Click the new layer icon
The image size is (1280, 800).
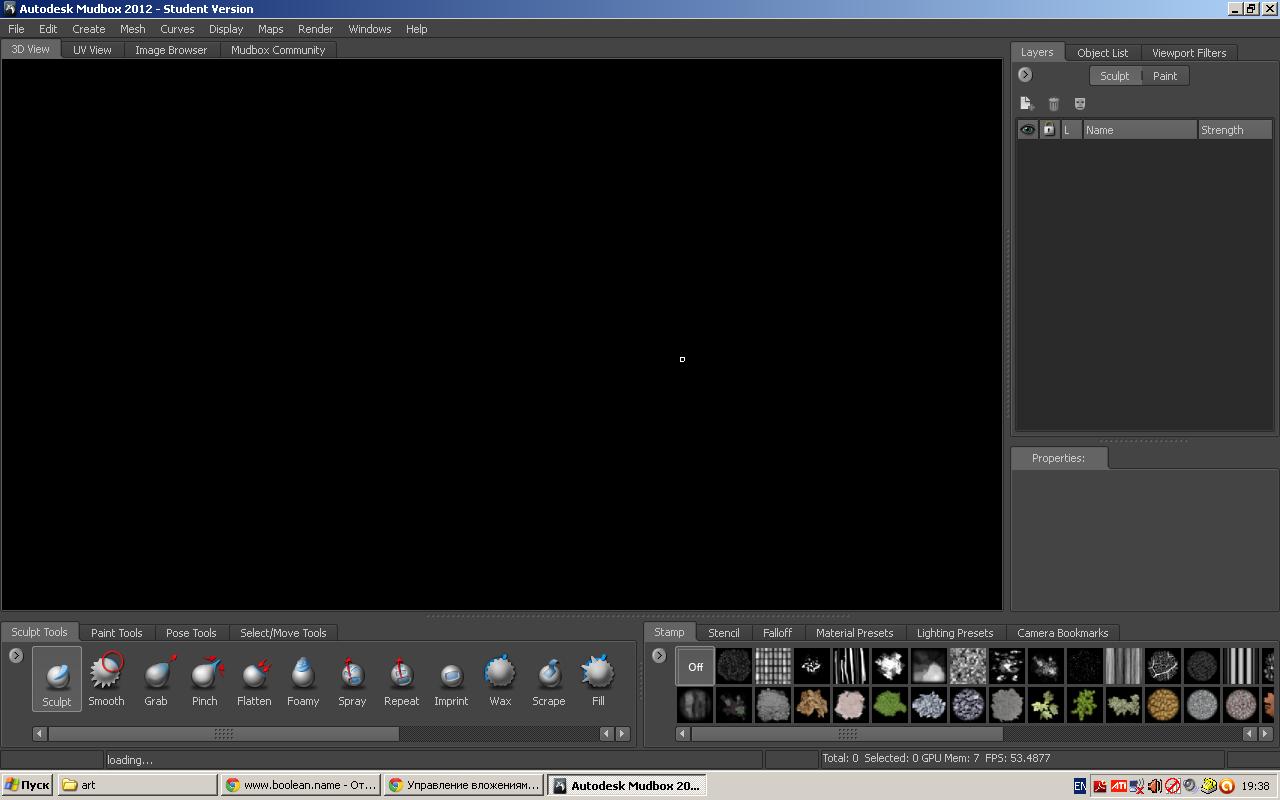coord(1026,103)
